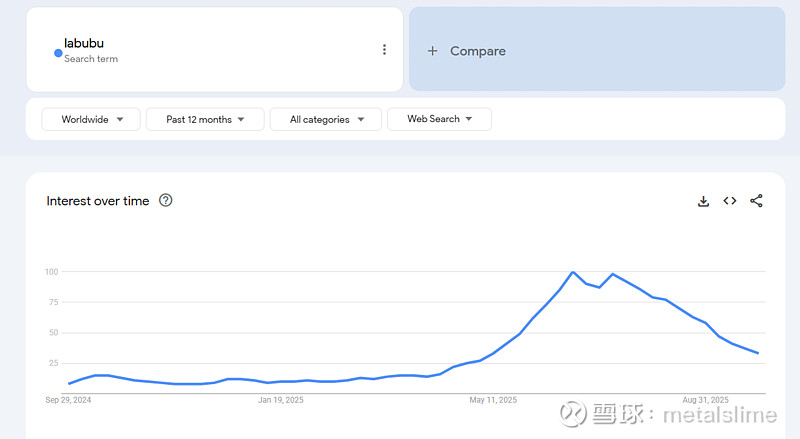
Task: Click the Compare button to add a term
Action: click(477, 51)
